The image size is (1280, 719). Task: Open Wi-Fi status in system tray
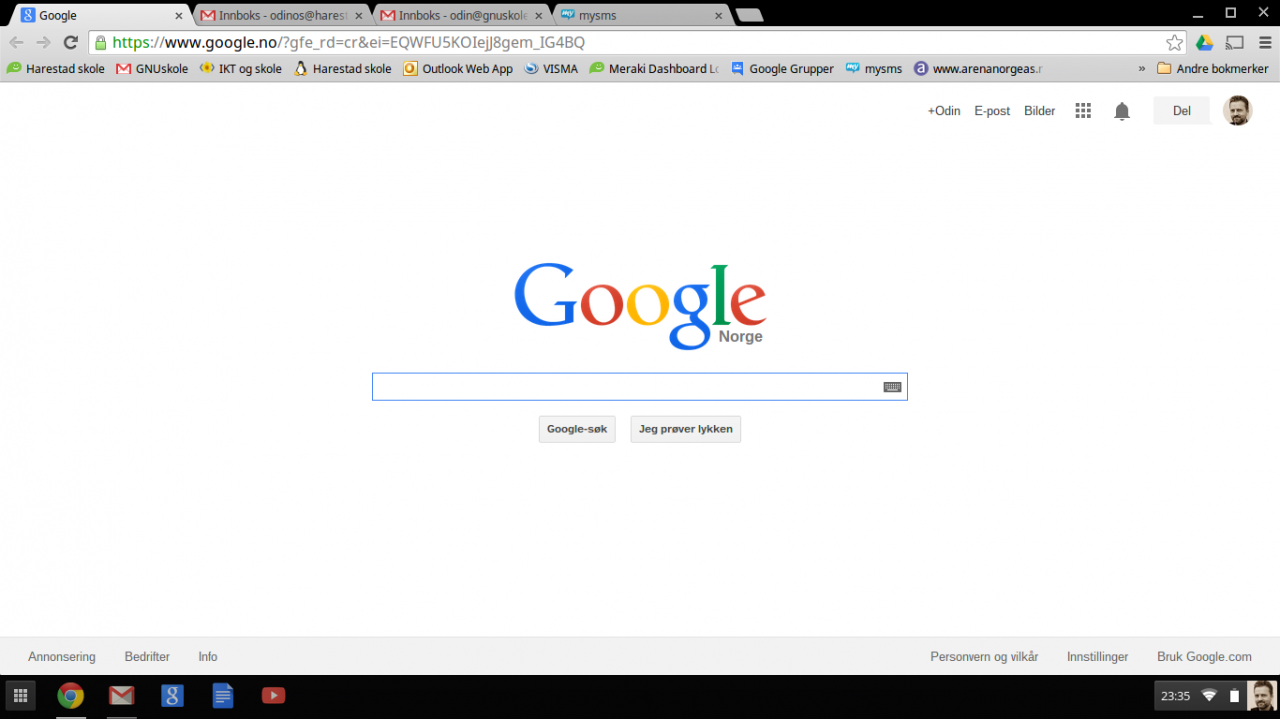tap(1209, 696)
